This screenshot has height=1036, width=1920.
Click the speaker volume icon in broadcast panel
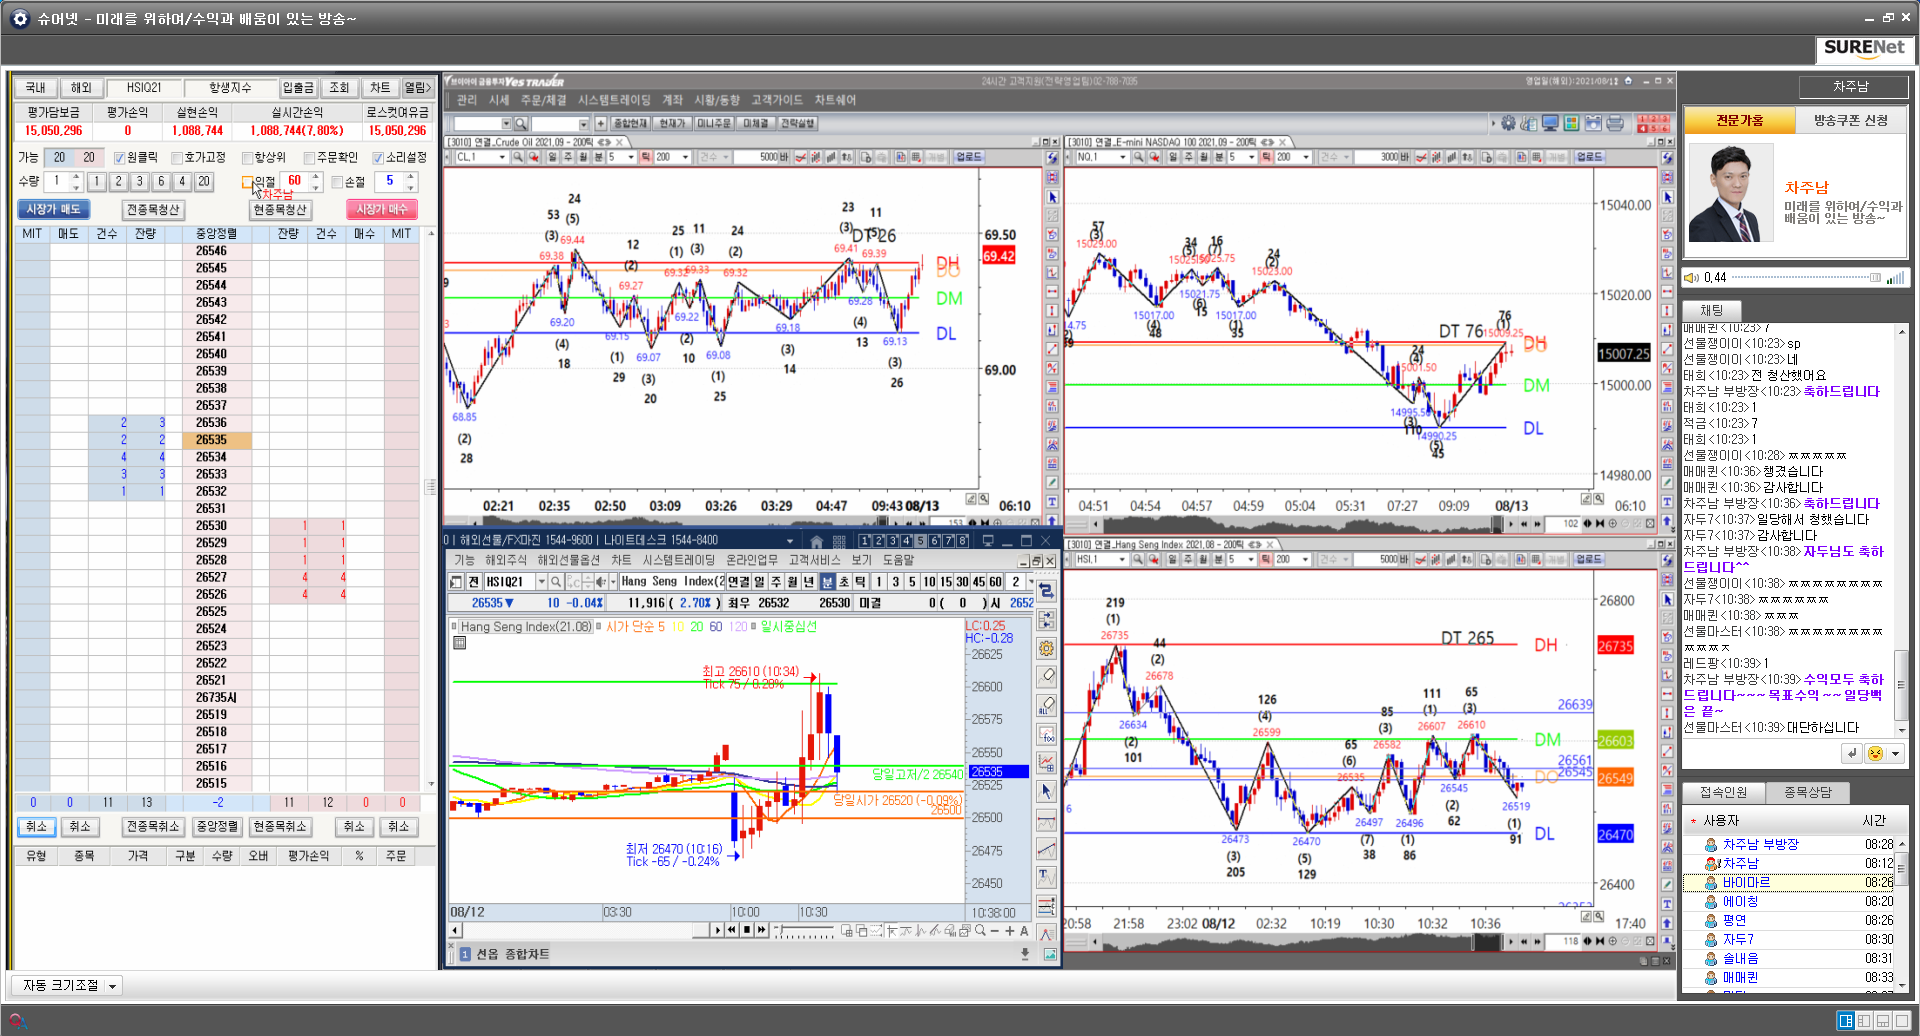click(x=1692, y=278)
